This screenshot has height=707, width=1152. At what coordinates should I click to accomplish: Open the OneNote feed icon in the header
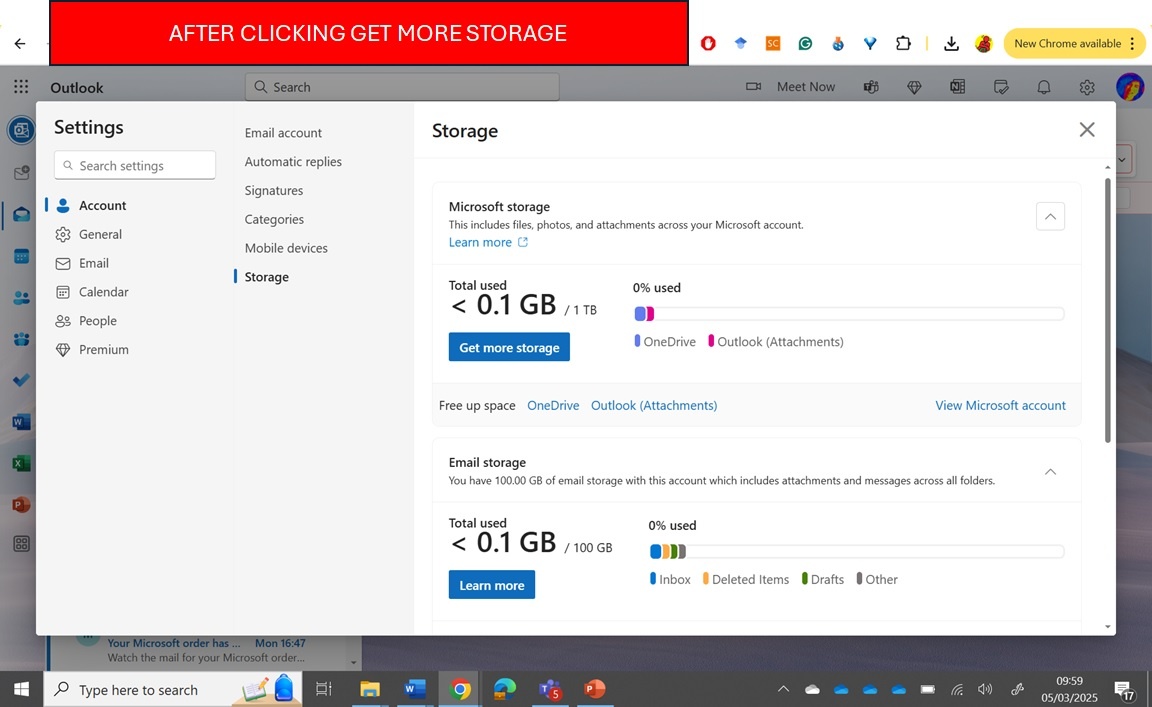click(957, 87)
